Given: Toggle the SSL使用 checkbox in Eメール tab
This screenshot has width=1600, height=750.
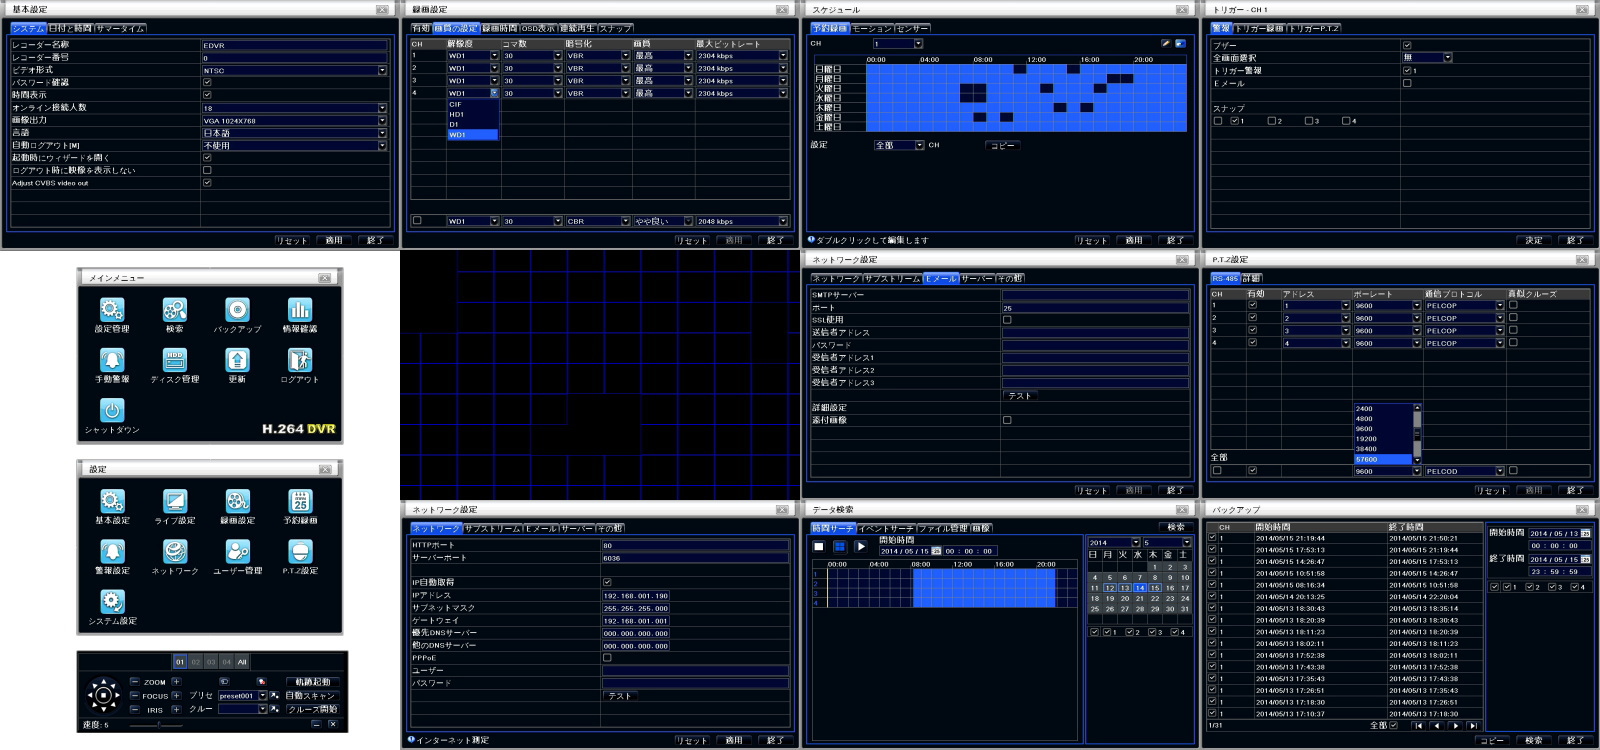Looking at the screenshot, I should tap(1007, 320).
